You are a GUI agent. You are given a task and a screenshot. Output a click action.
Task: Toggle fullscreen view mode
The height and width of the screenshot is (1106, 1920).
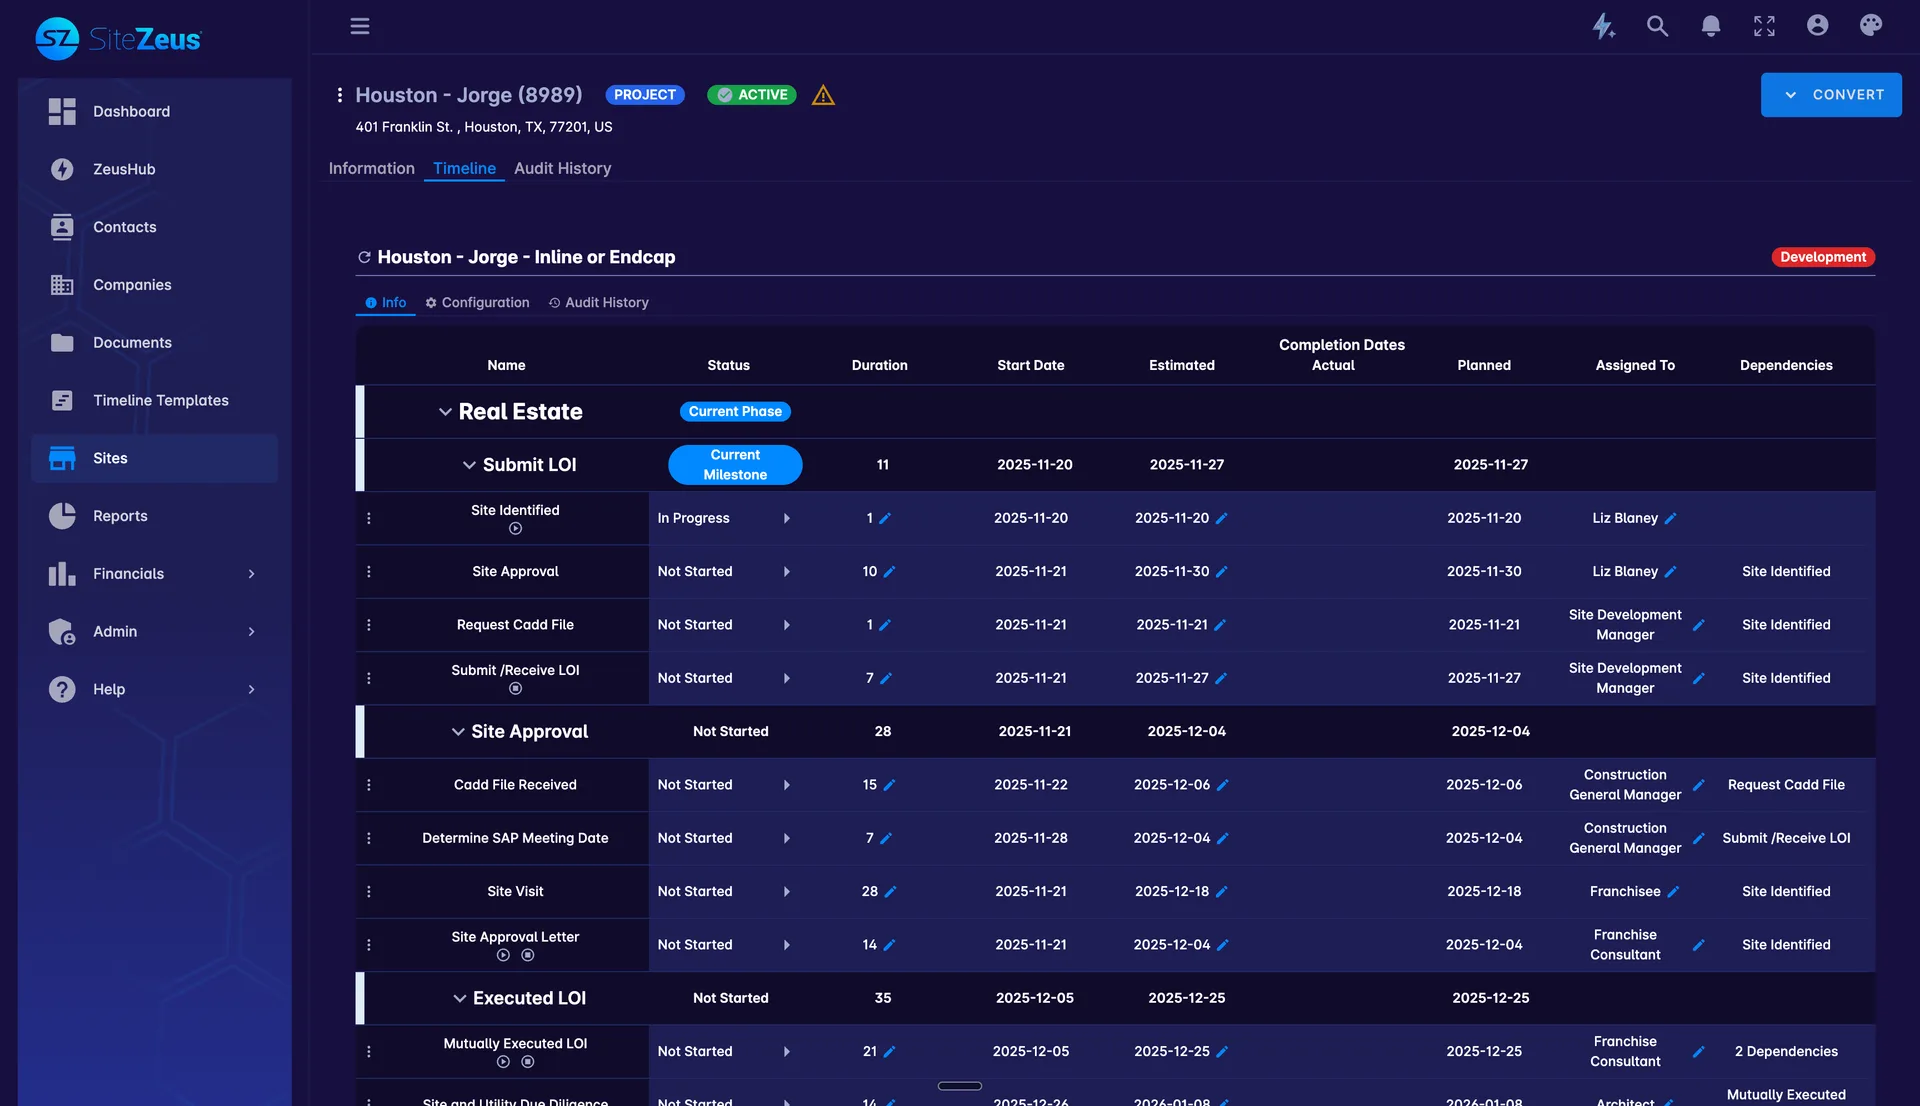(x=1764, y=26)
